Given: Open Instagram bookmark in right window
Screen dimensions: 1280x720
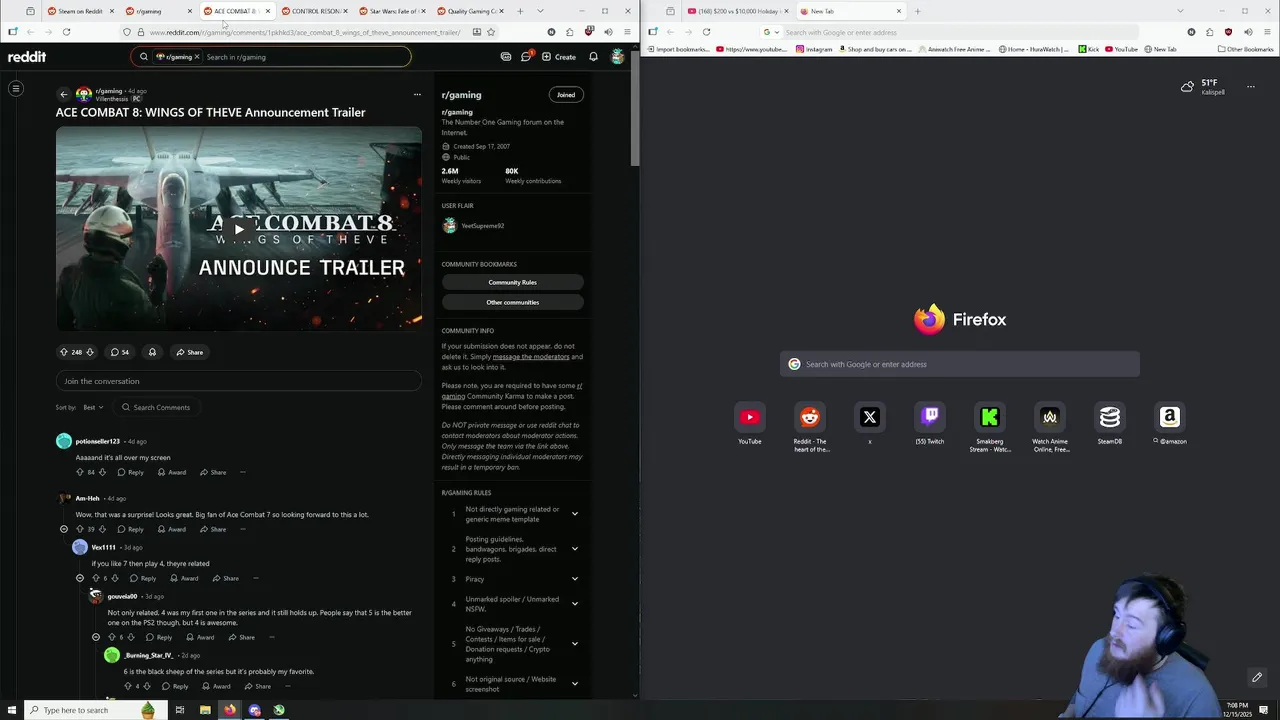Looking at the screenshot, I should 814,49.
